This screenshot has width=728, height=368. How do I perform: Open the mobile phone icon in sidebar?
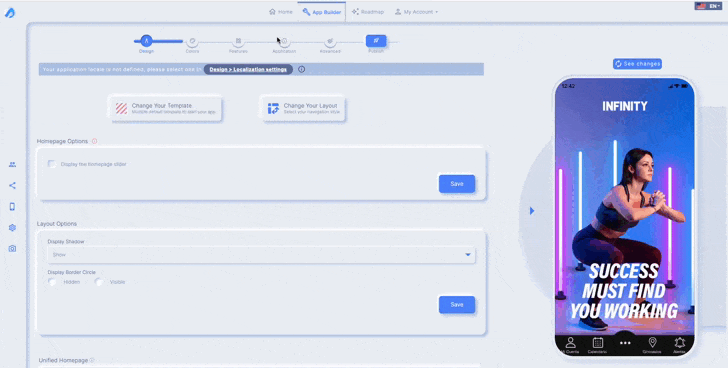pyautogui.click(x=13, y=207)
